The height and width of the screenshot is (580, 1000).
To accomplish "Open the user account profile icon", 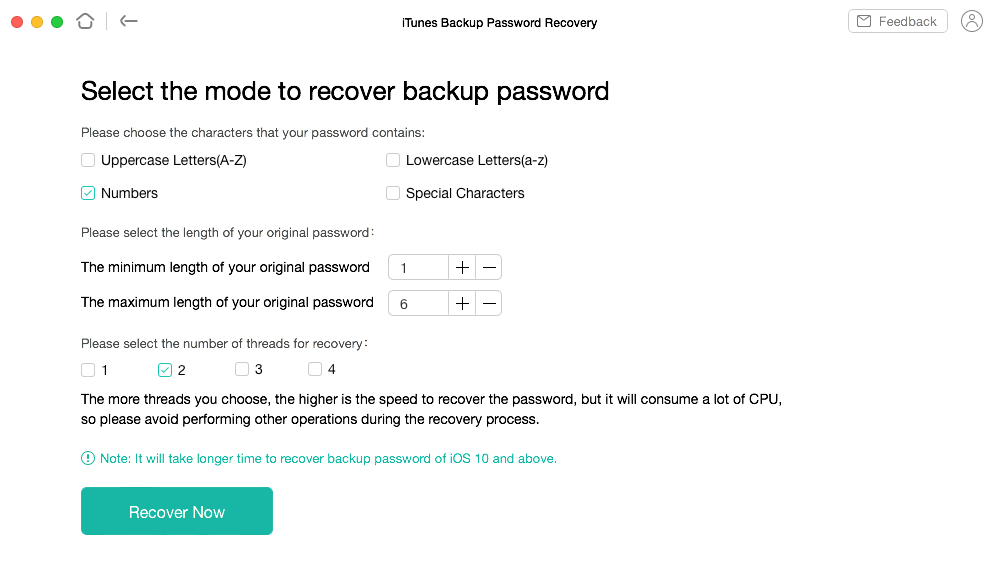I will (971, 21).
